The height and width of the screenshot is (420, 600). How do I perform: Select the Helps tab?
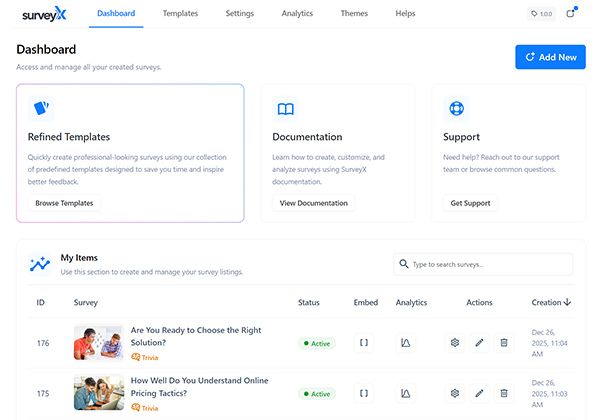(x=405, y=13)
